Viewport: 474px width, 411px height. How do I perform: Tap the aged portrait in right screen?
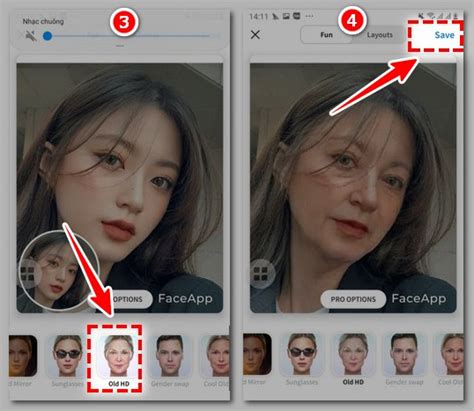pos(353,188)
